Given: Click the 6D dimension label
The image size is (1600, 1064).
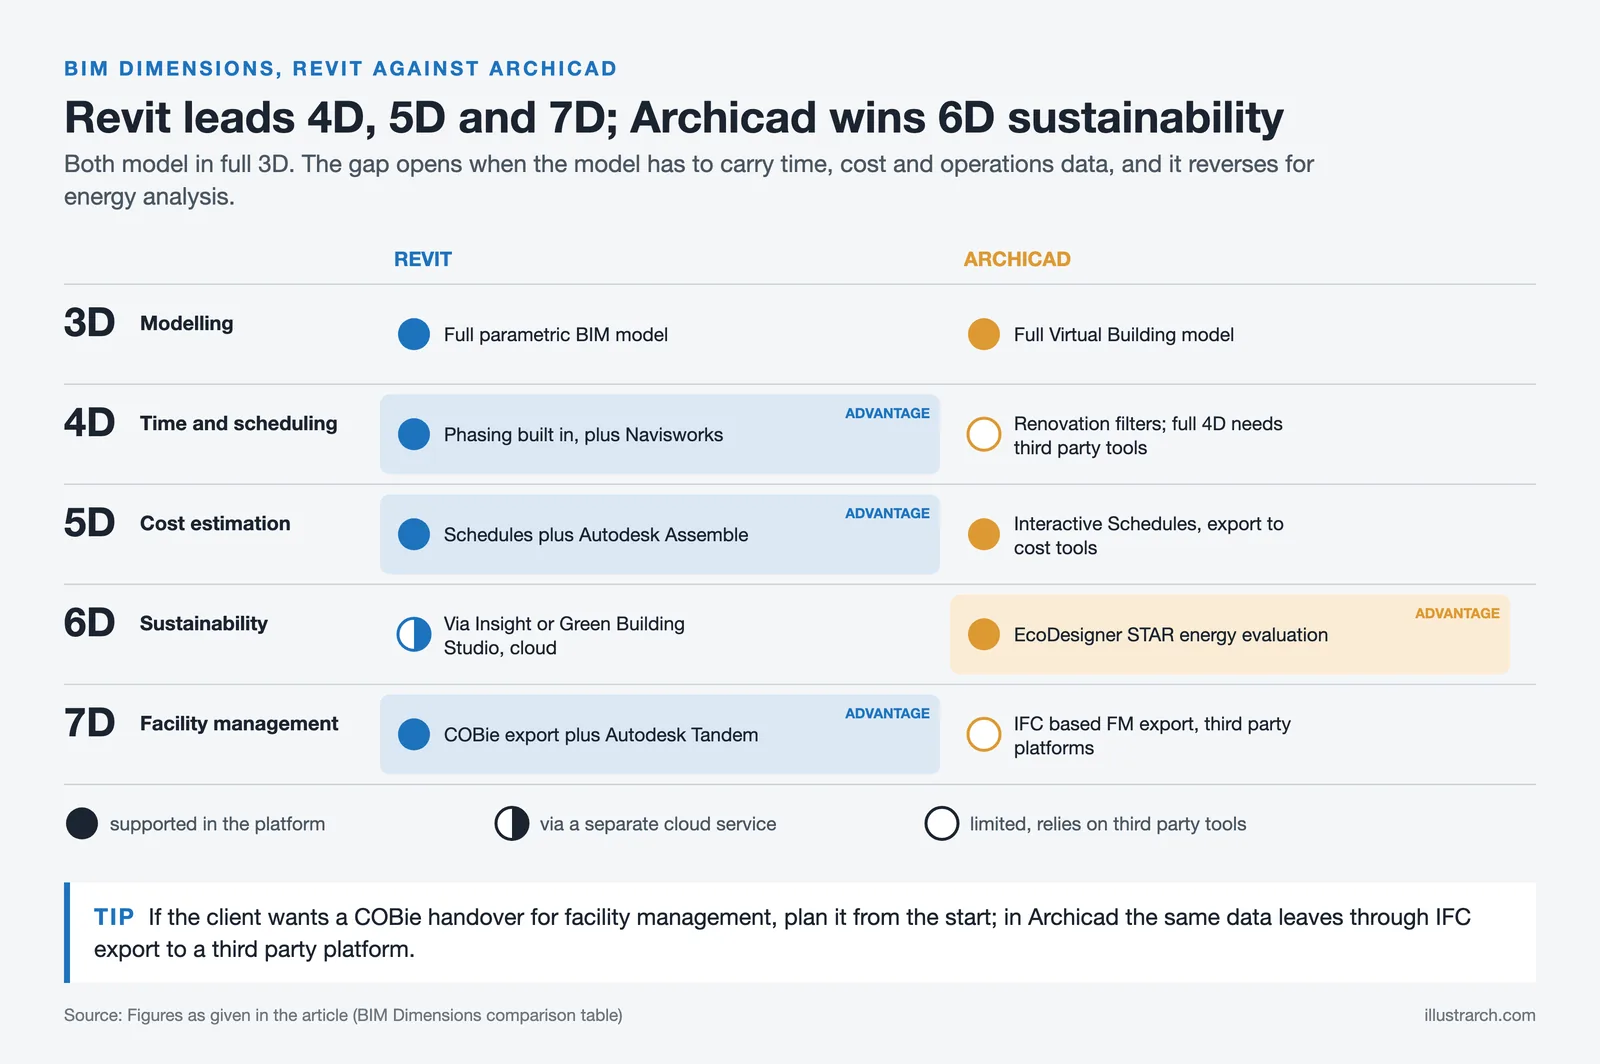Looking at the screenshot, I should [90, 623].
